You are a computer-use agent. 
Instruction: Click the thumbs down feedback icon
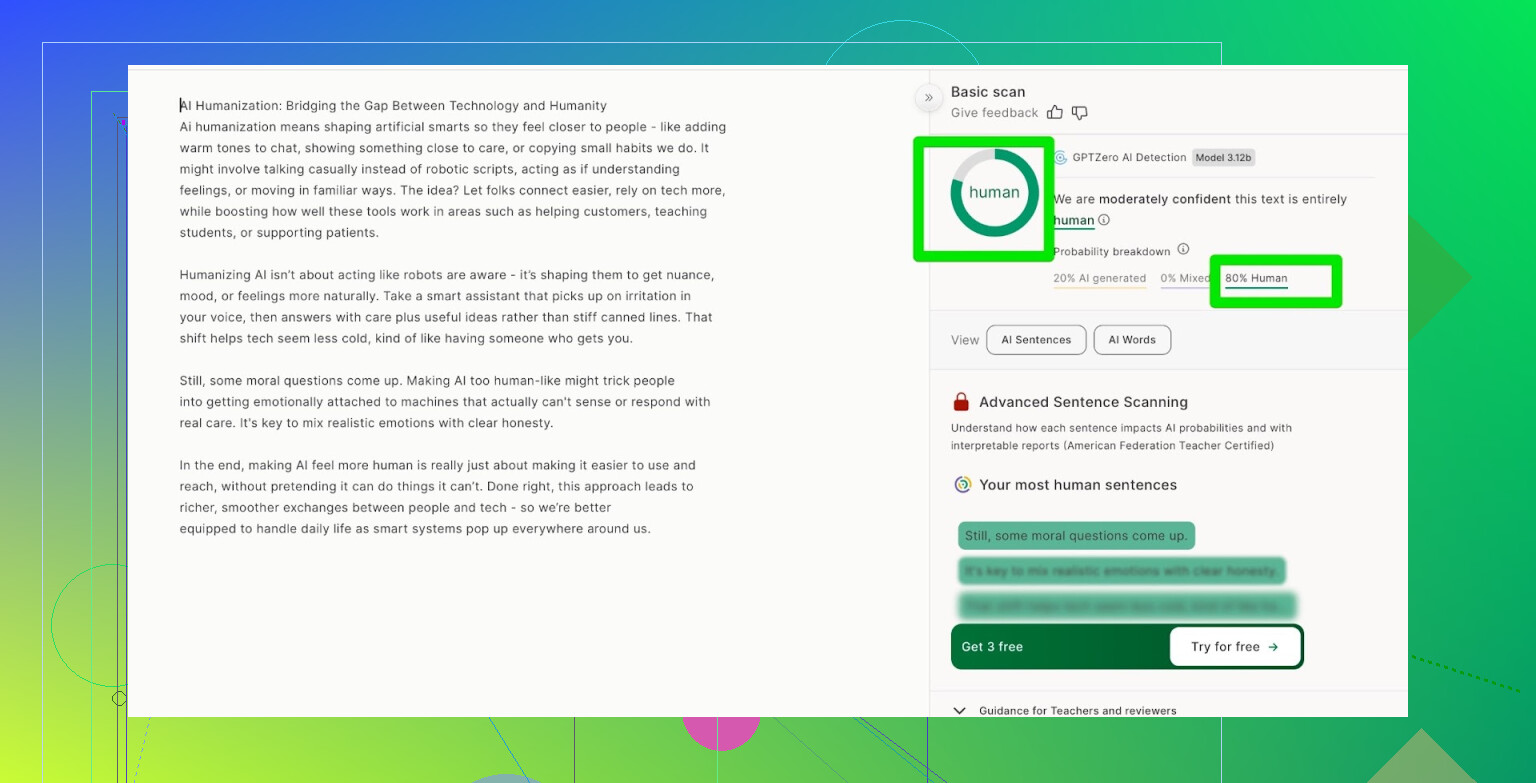tap(1080, 113)
